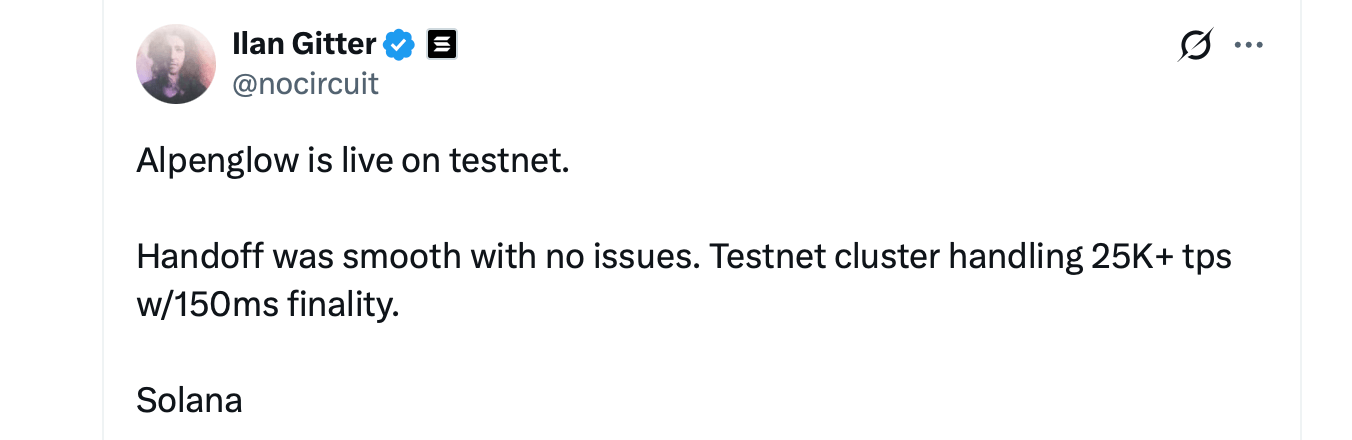This screenshot has height=440, width=1352.
Task: Click the word 'testnet.' in the first line
Action: 509,160
